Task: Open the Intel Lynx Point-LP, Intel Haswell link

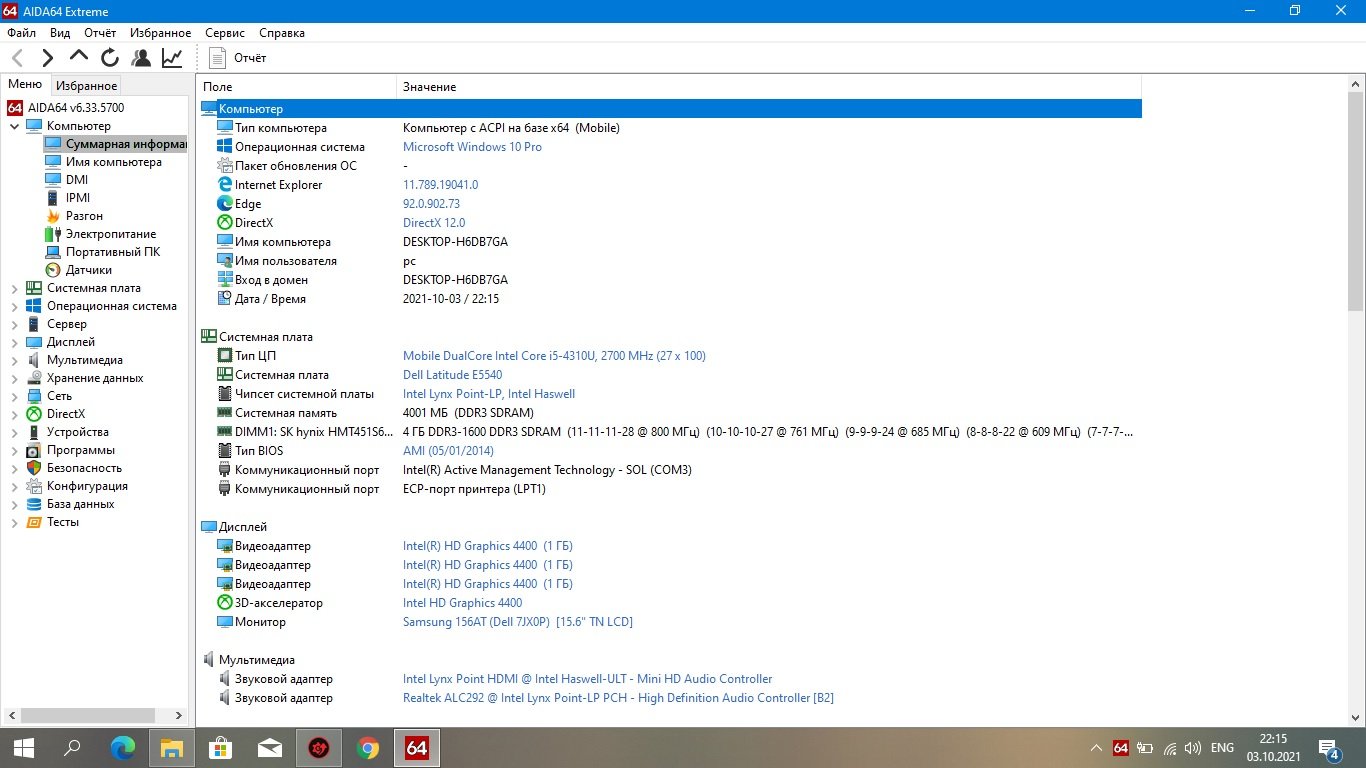Action: [489, 394]
